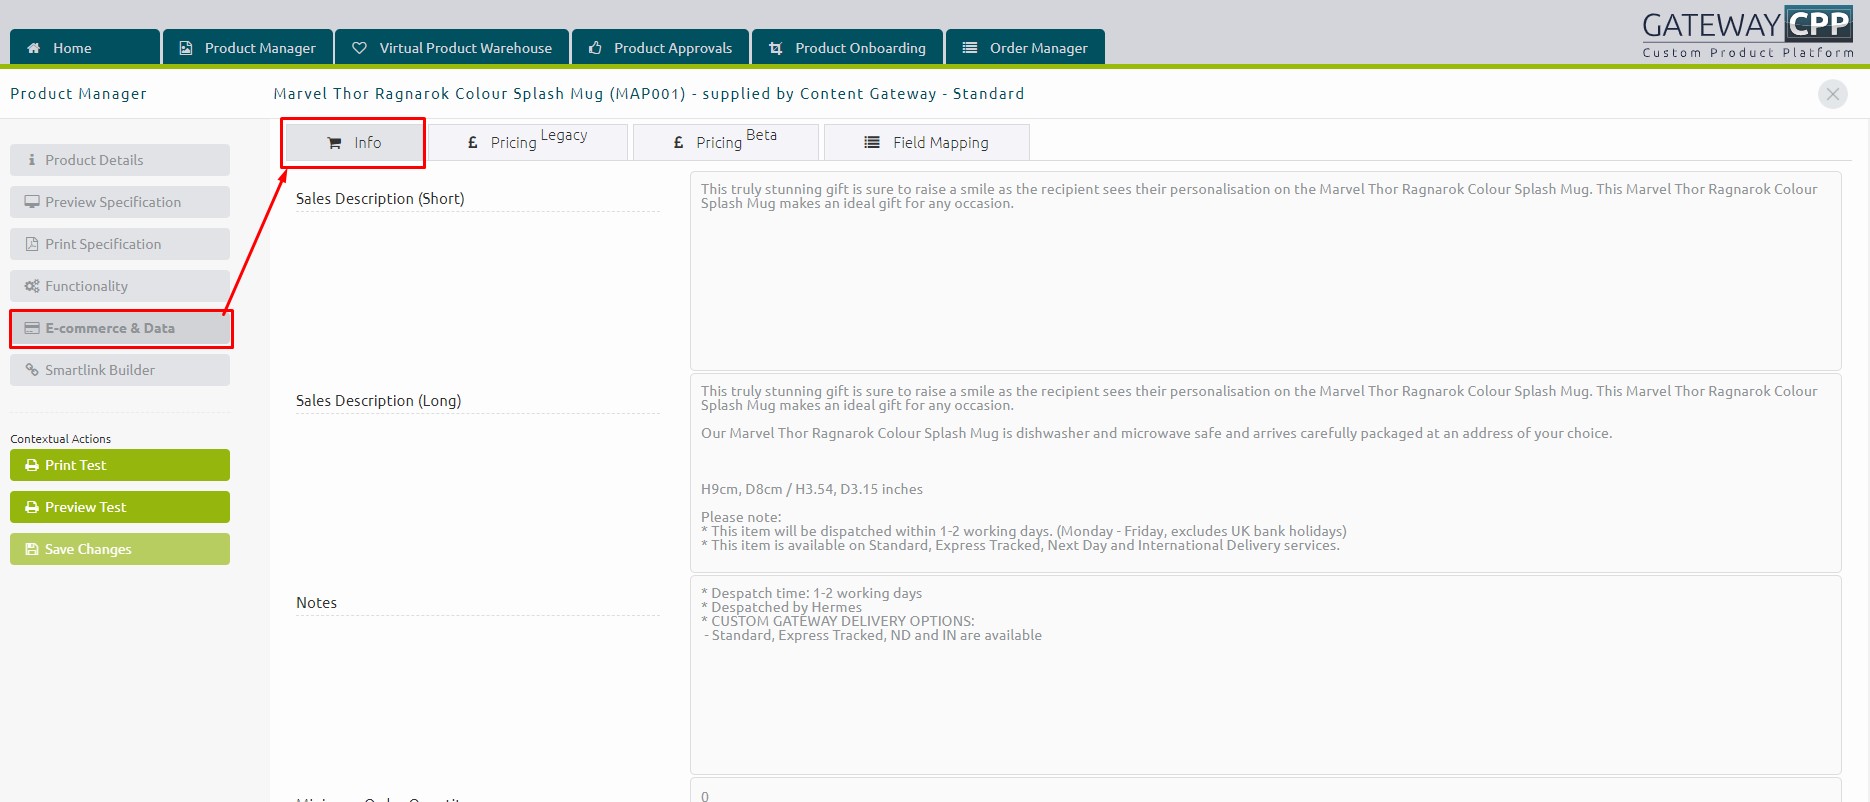Click the '* Despatched by Hermes' note line
This screenshot has height=802, width=1870.
coord(781,607)
